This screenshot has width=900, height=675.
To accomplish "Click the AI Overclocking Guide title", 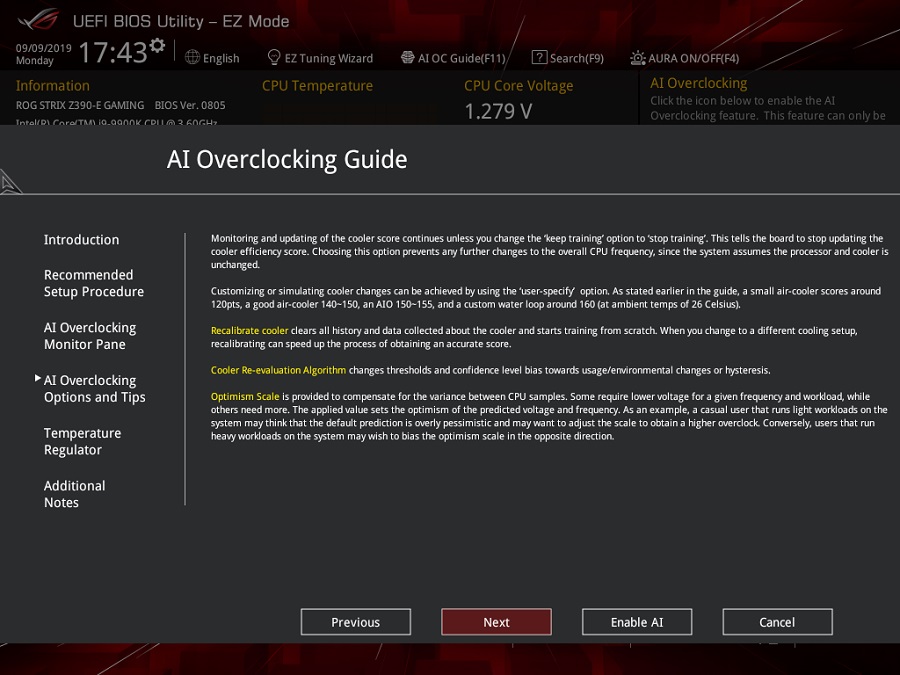I will [x=287, y=160].
